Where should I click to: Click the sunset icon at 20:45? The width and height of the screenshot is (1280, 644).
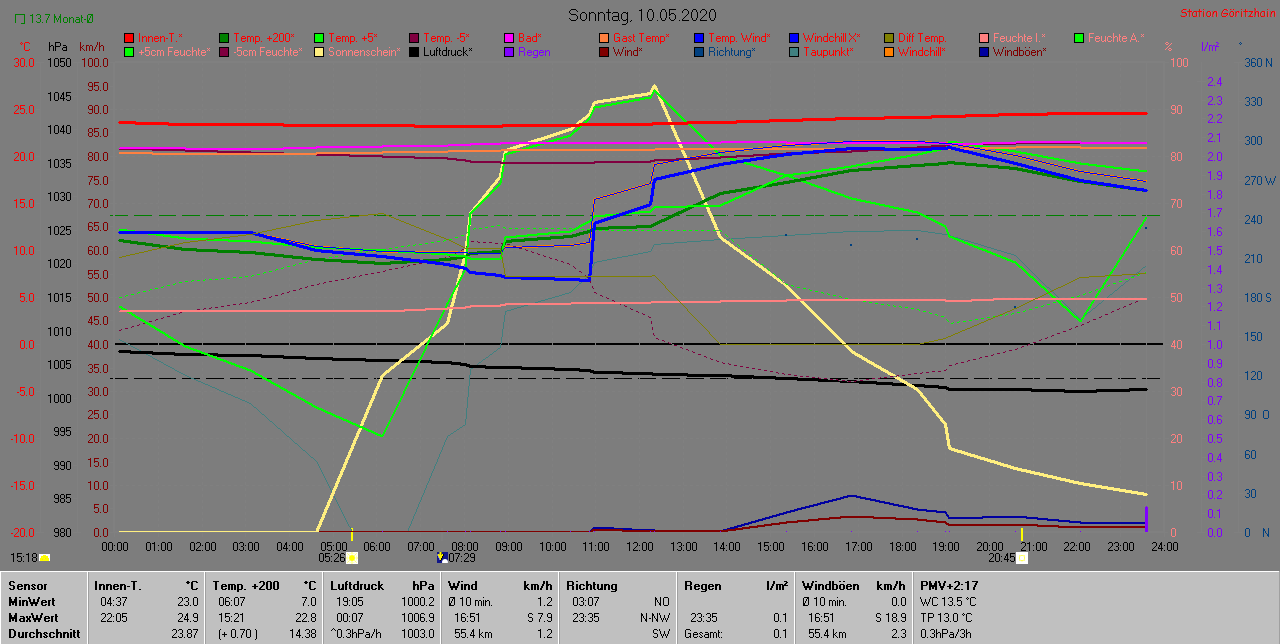[x=1022, y=558]
